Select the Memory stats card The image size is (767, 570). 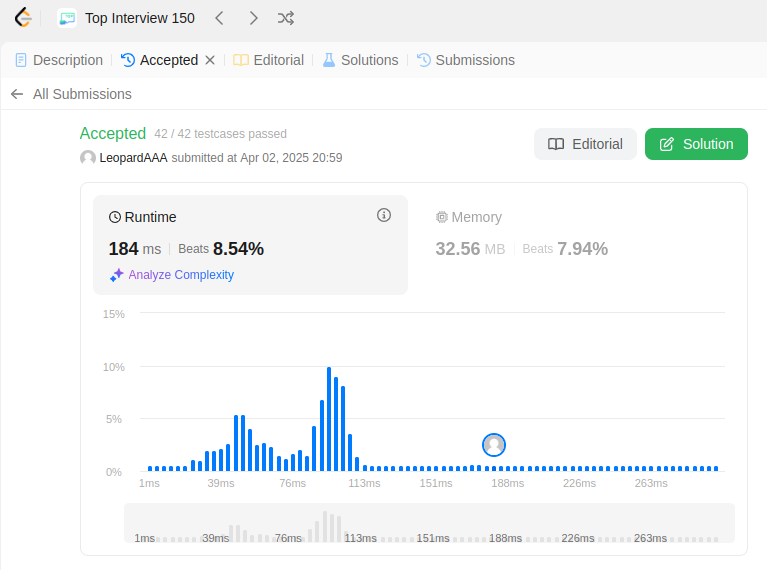click(x=577, y=245)
